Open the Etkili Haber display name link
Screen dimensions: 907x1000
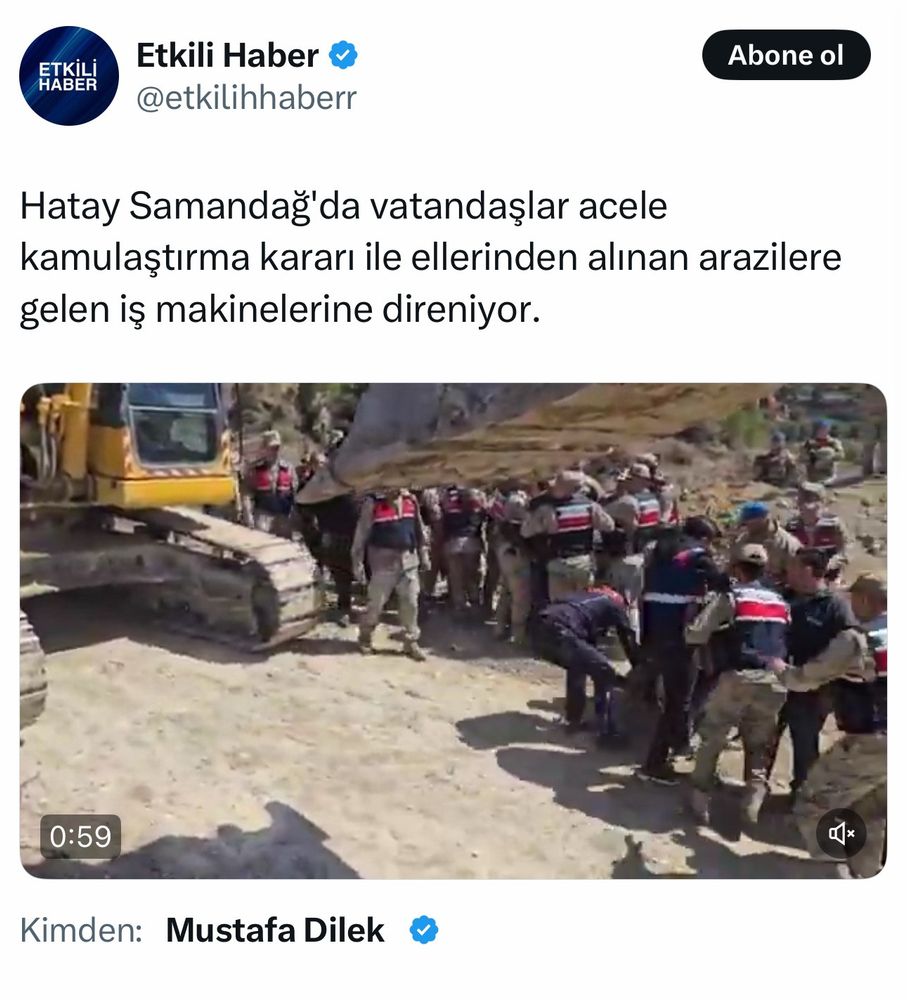(227, 55)
